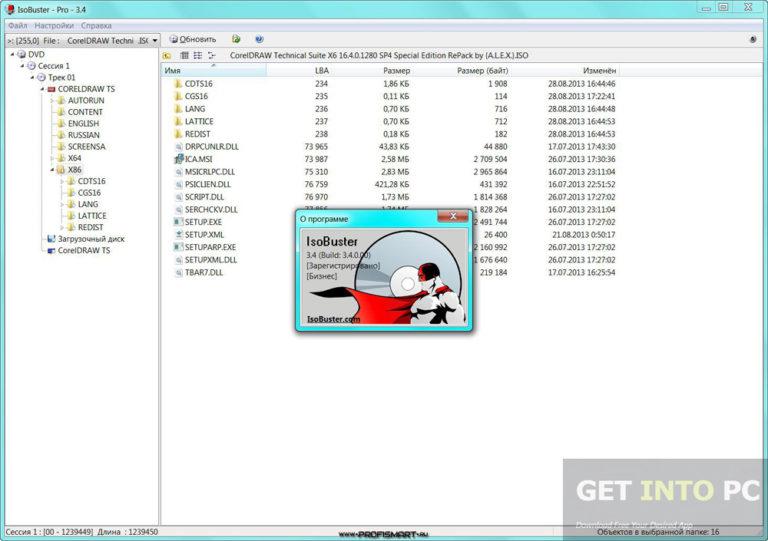Screen dimensions: 768x541
Task: Collapse the DVD tree node
Action: click(12, 54)
